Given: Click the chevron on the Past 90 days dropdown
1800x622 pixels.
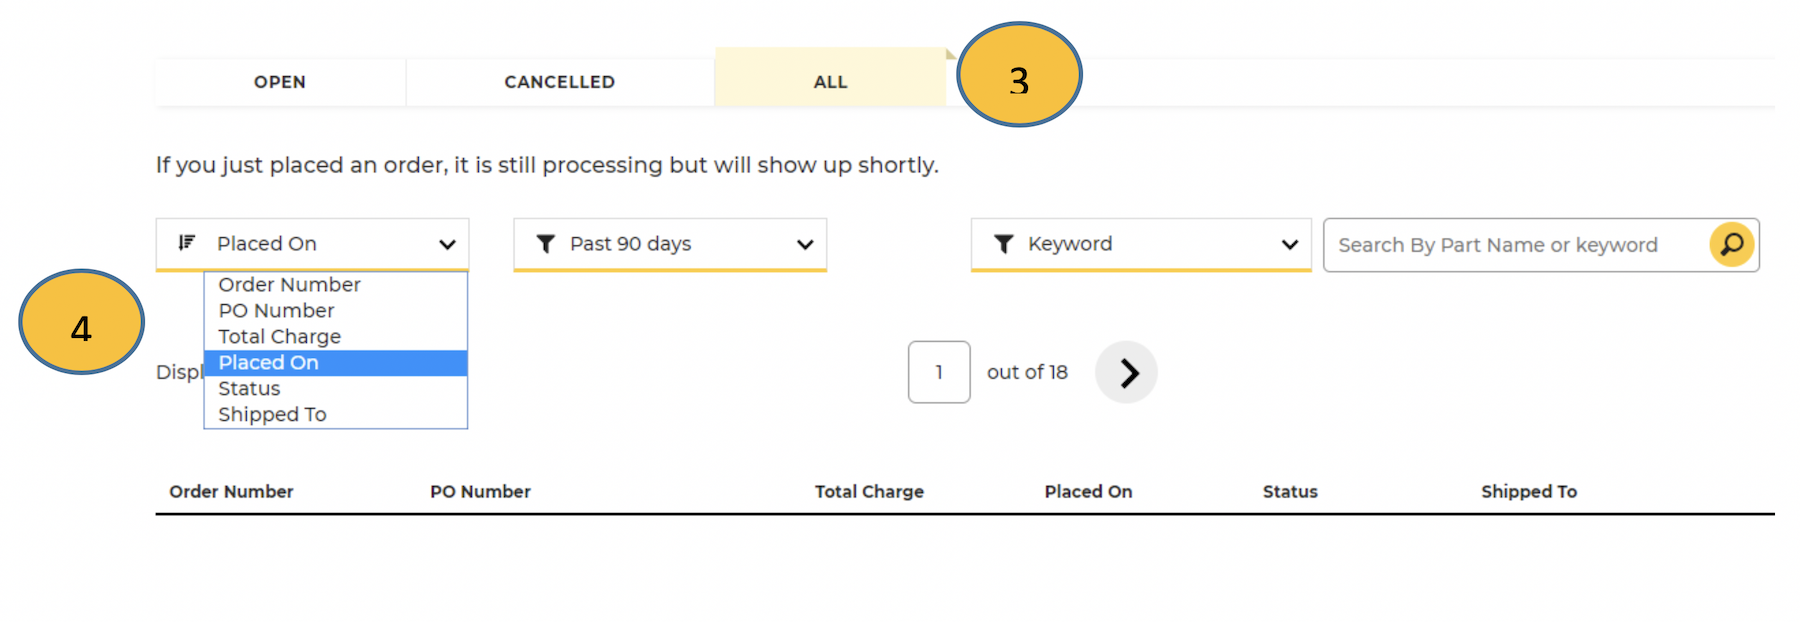Looking at the screenshot, I should (806, 243).
